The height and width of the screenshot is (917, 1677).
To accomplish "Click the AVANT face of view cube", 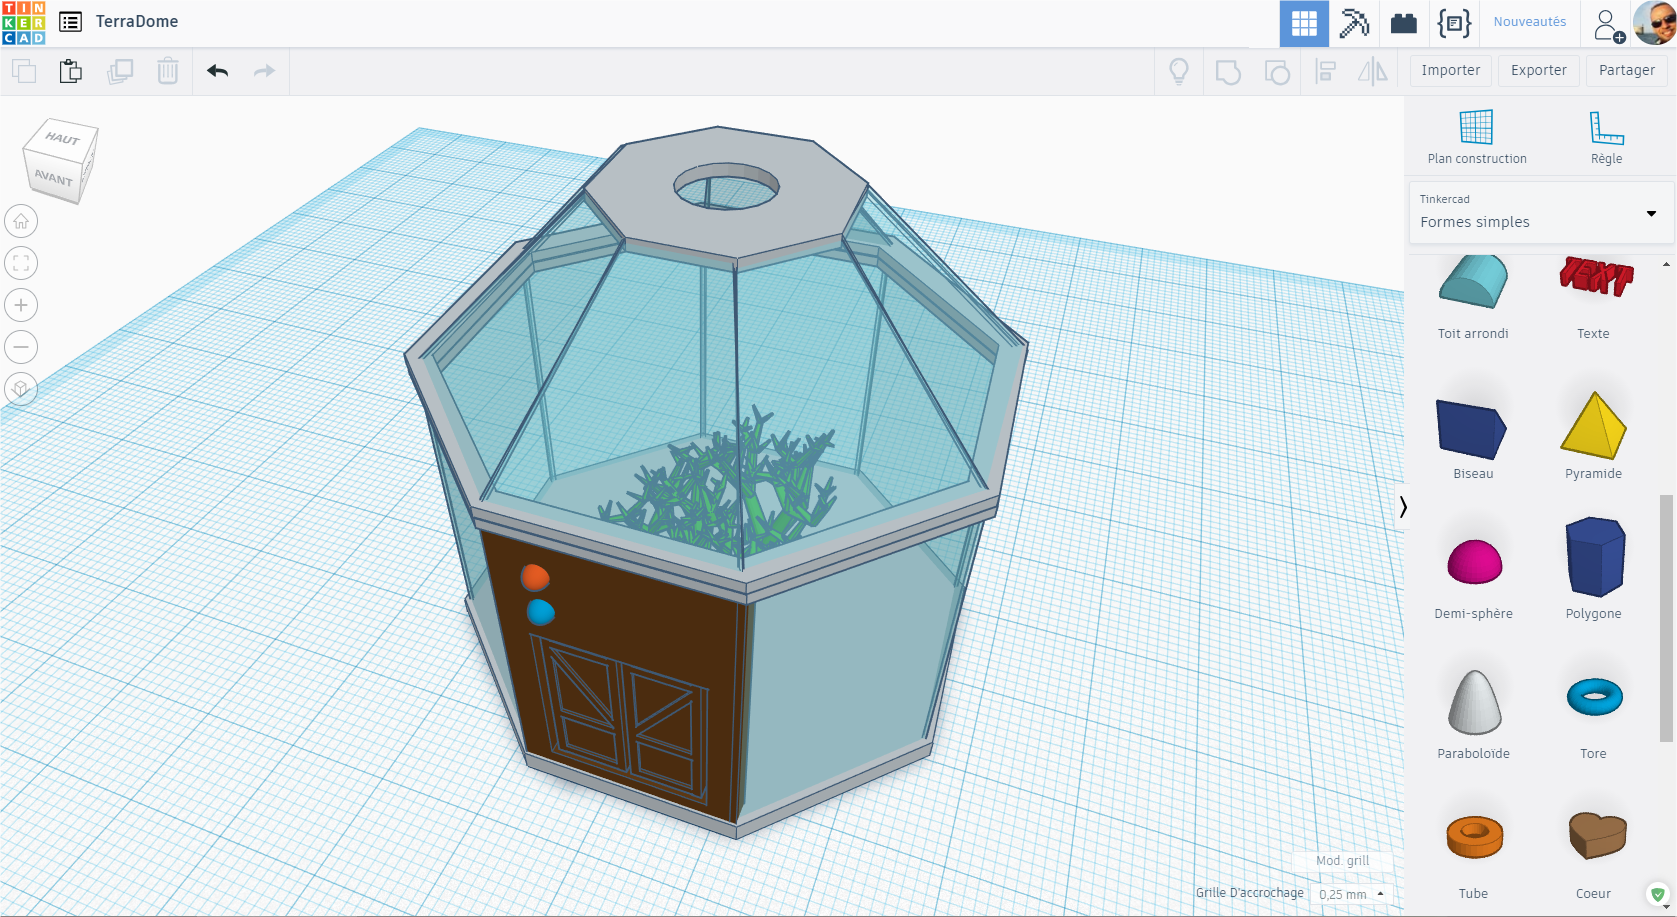I will point(53,178).
